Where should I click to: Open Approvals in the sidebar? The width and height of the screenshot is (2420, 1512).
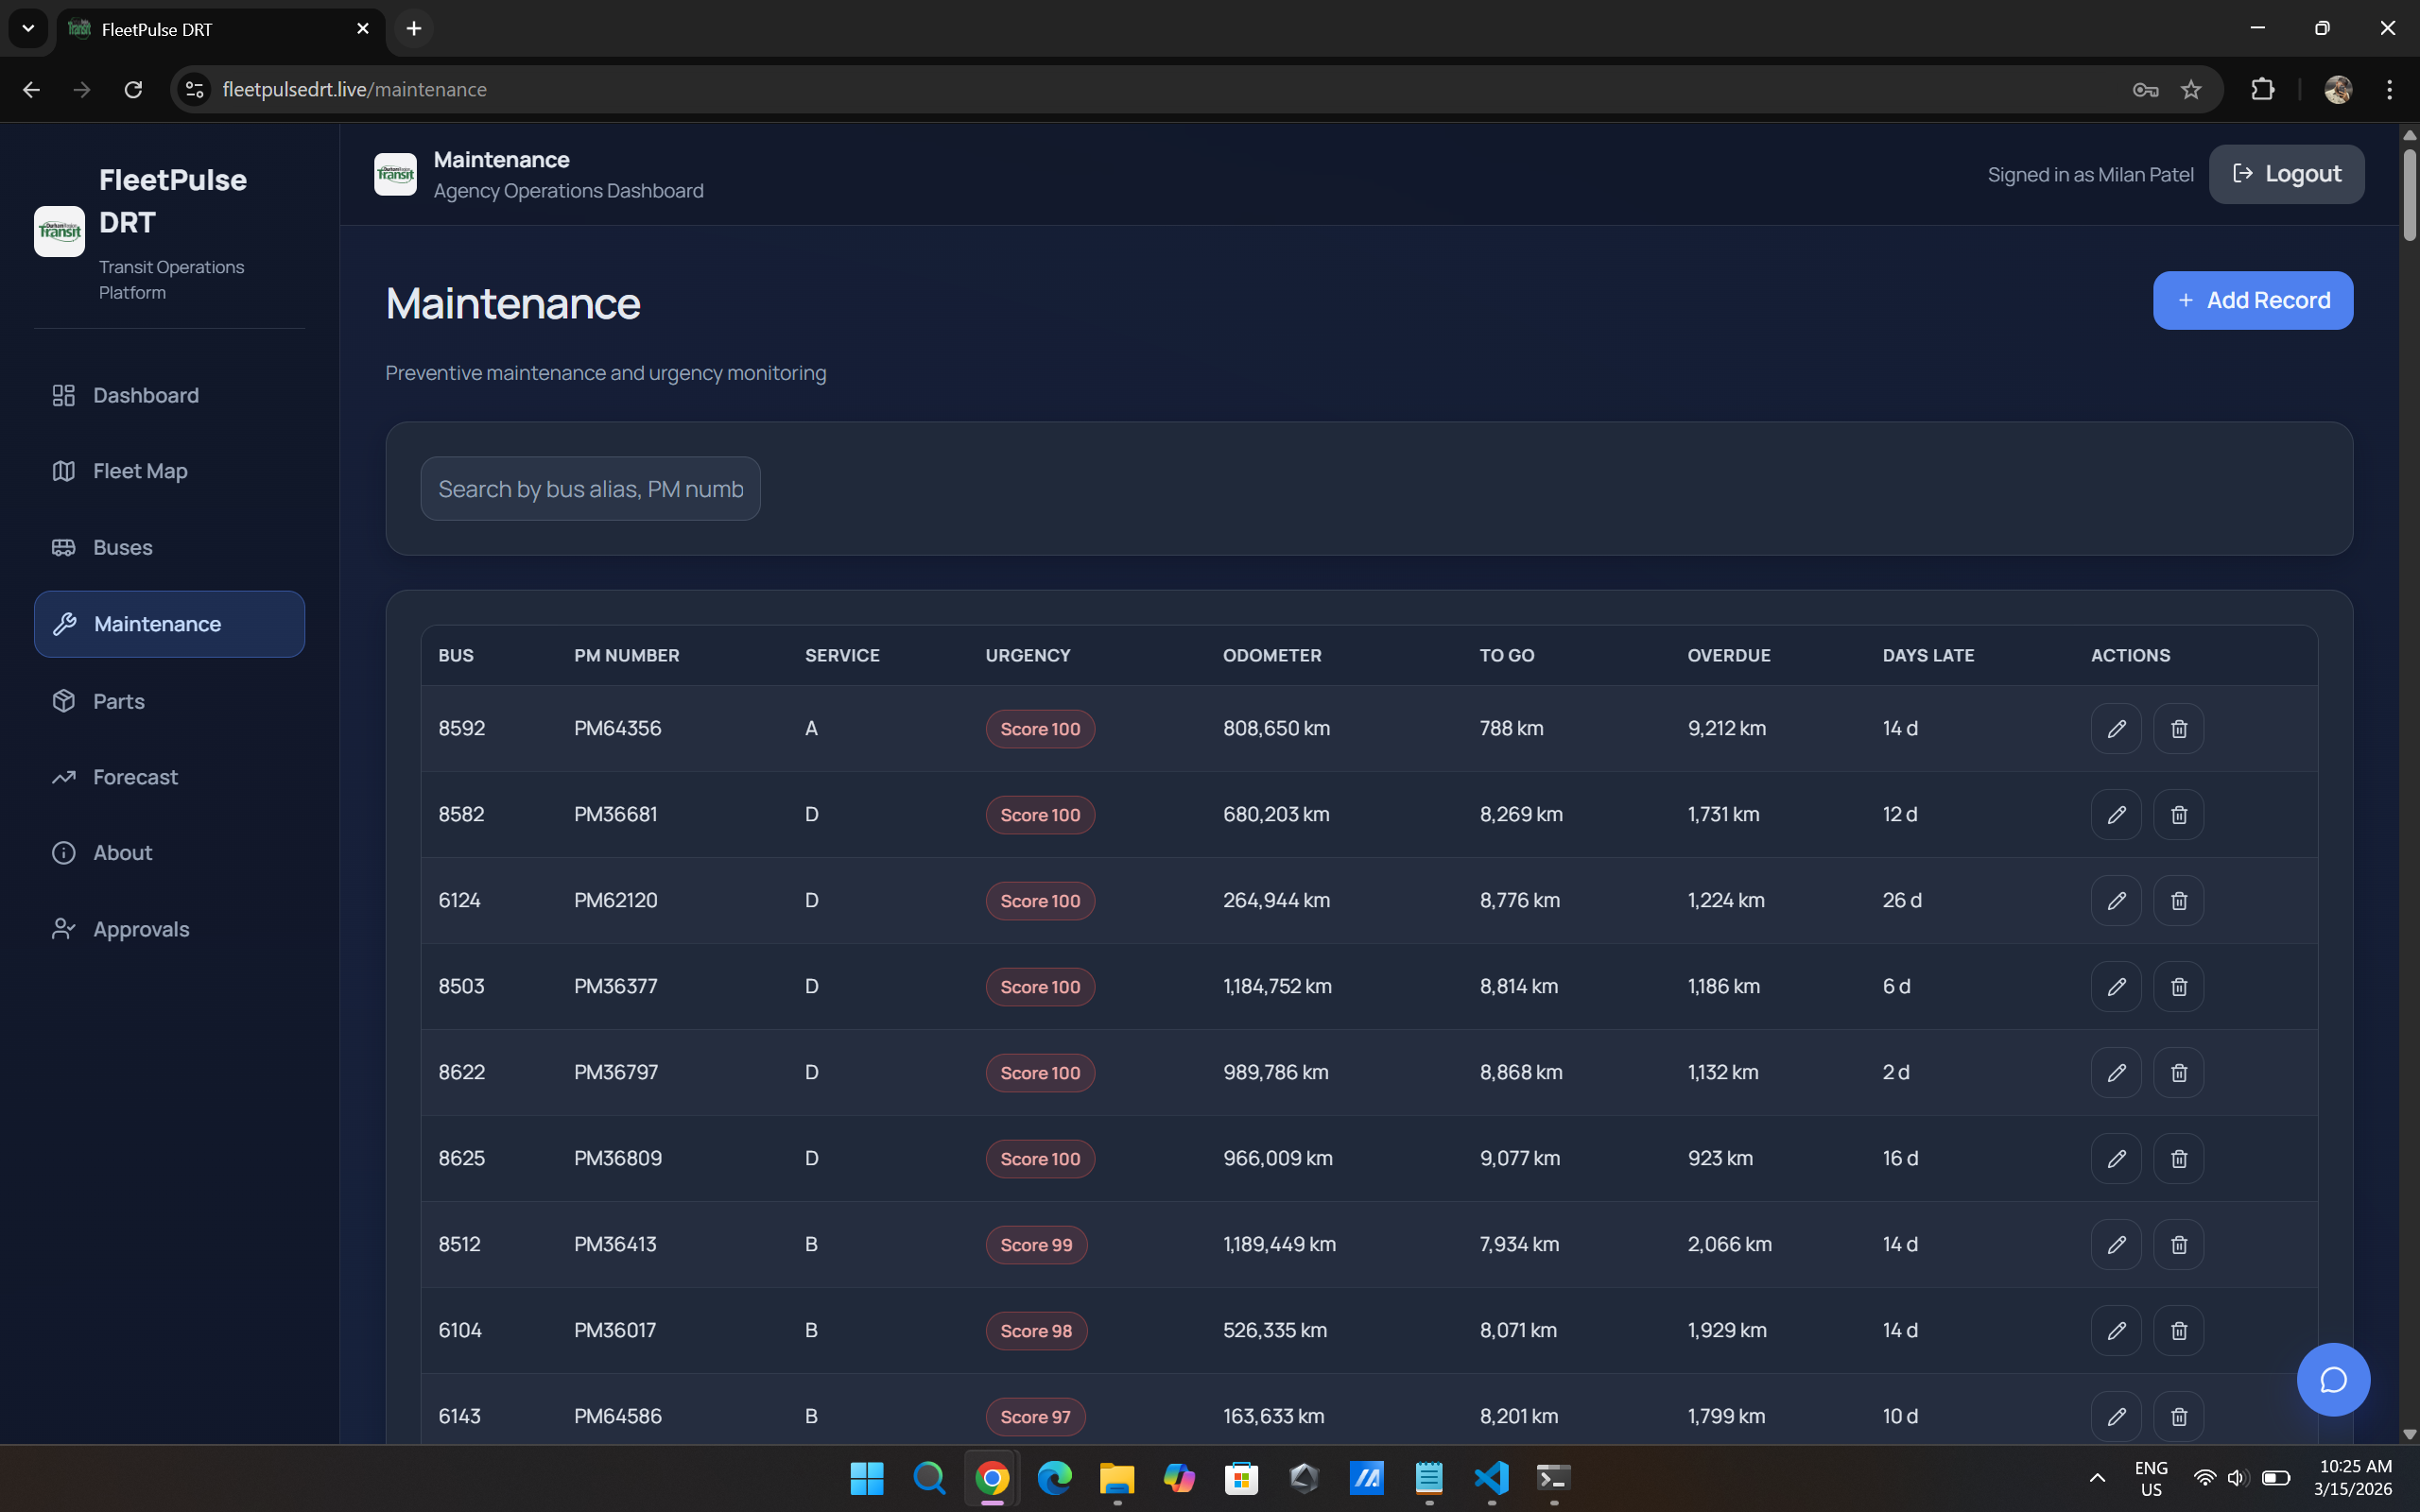coord(140,929)
